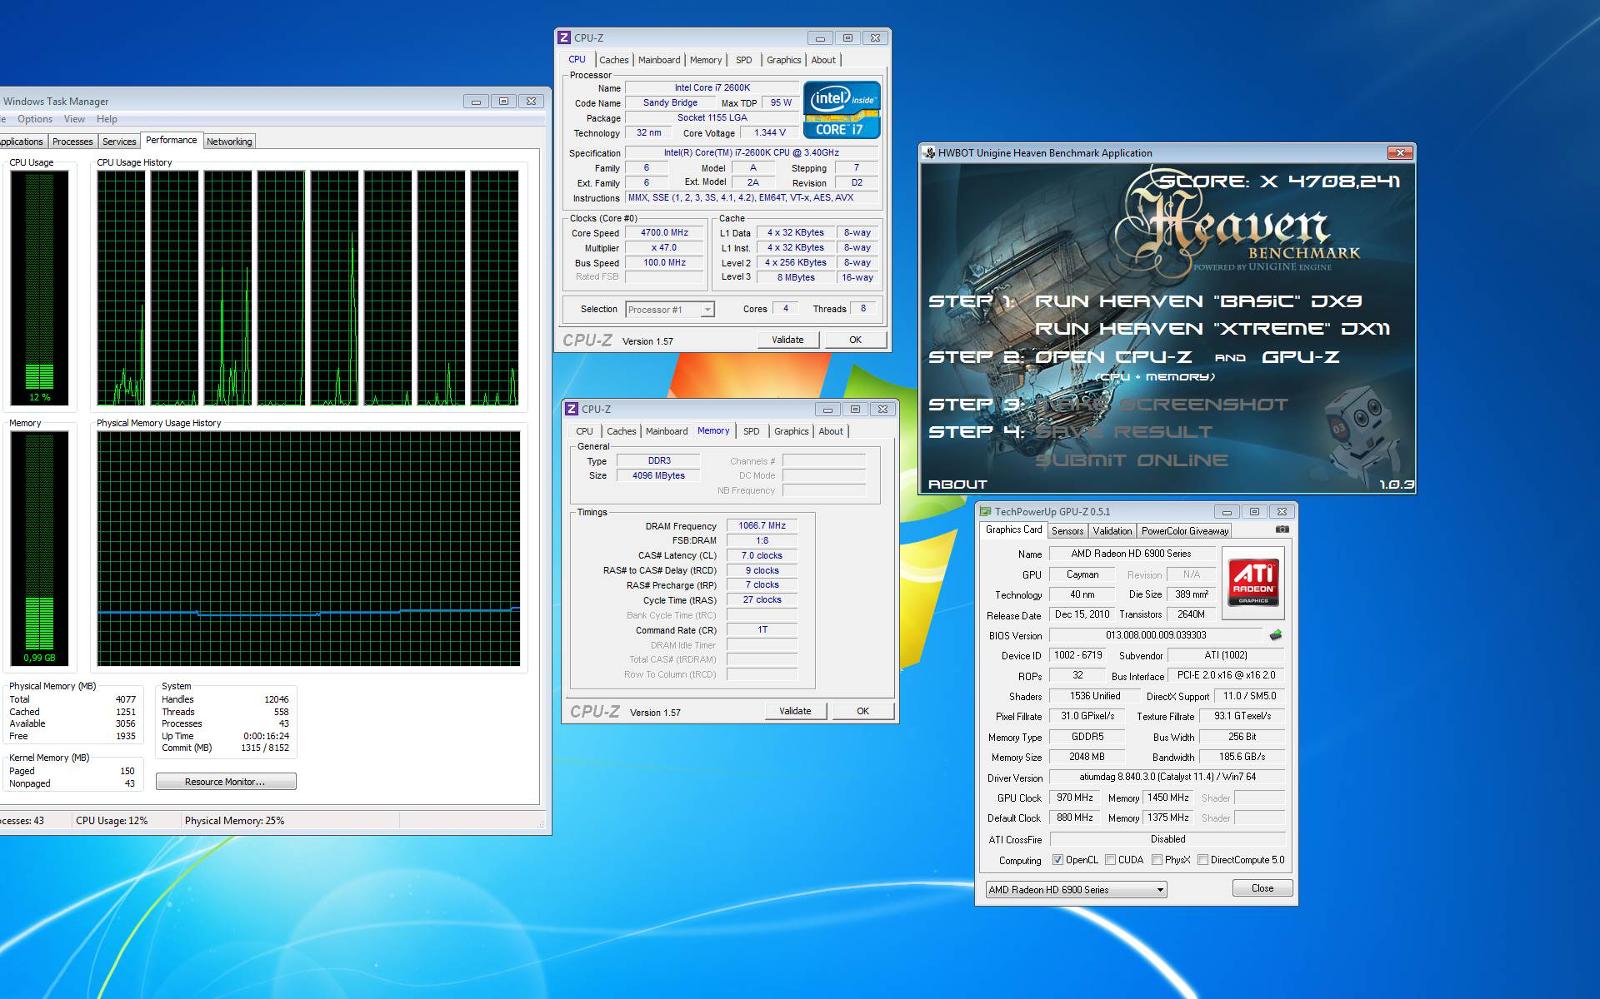Open the View menu in Task Manager
Screen dimensions: 1600x999
[x=75, y=119]
